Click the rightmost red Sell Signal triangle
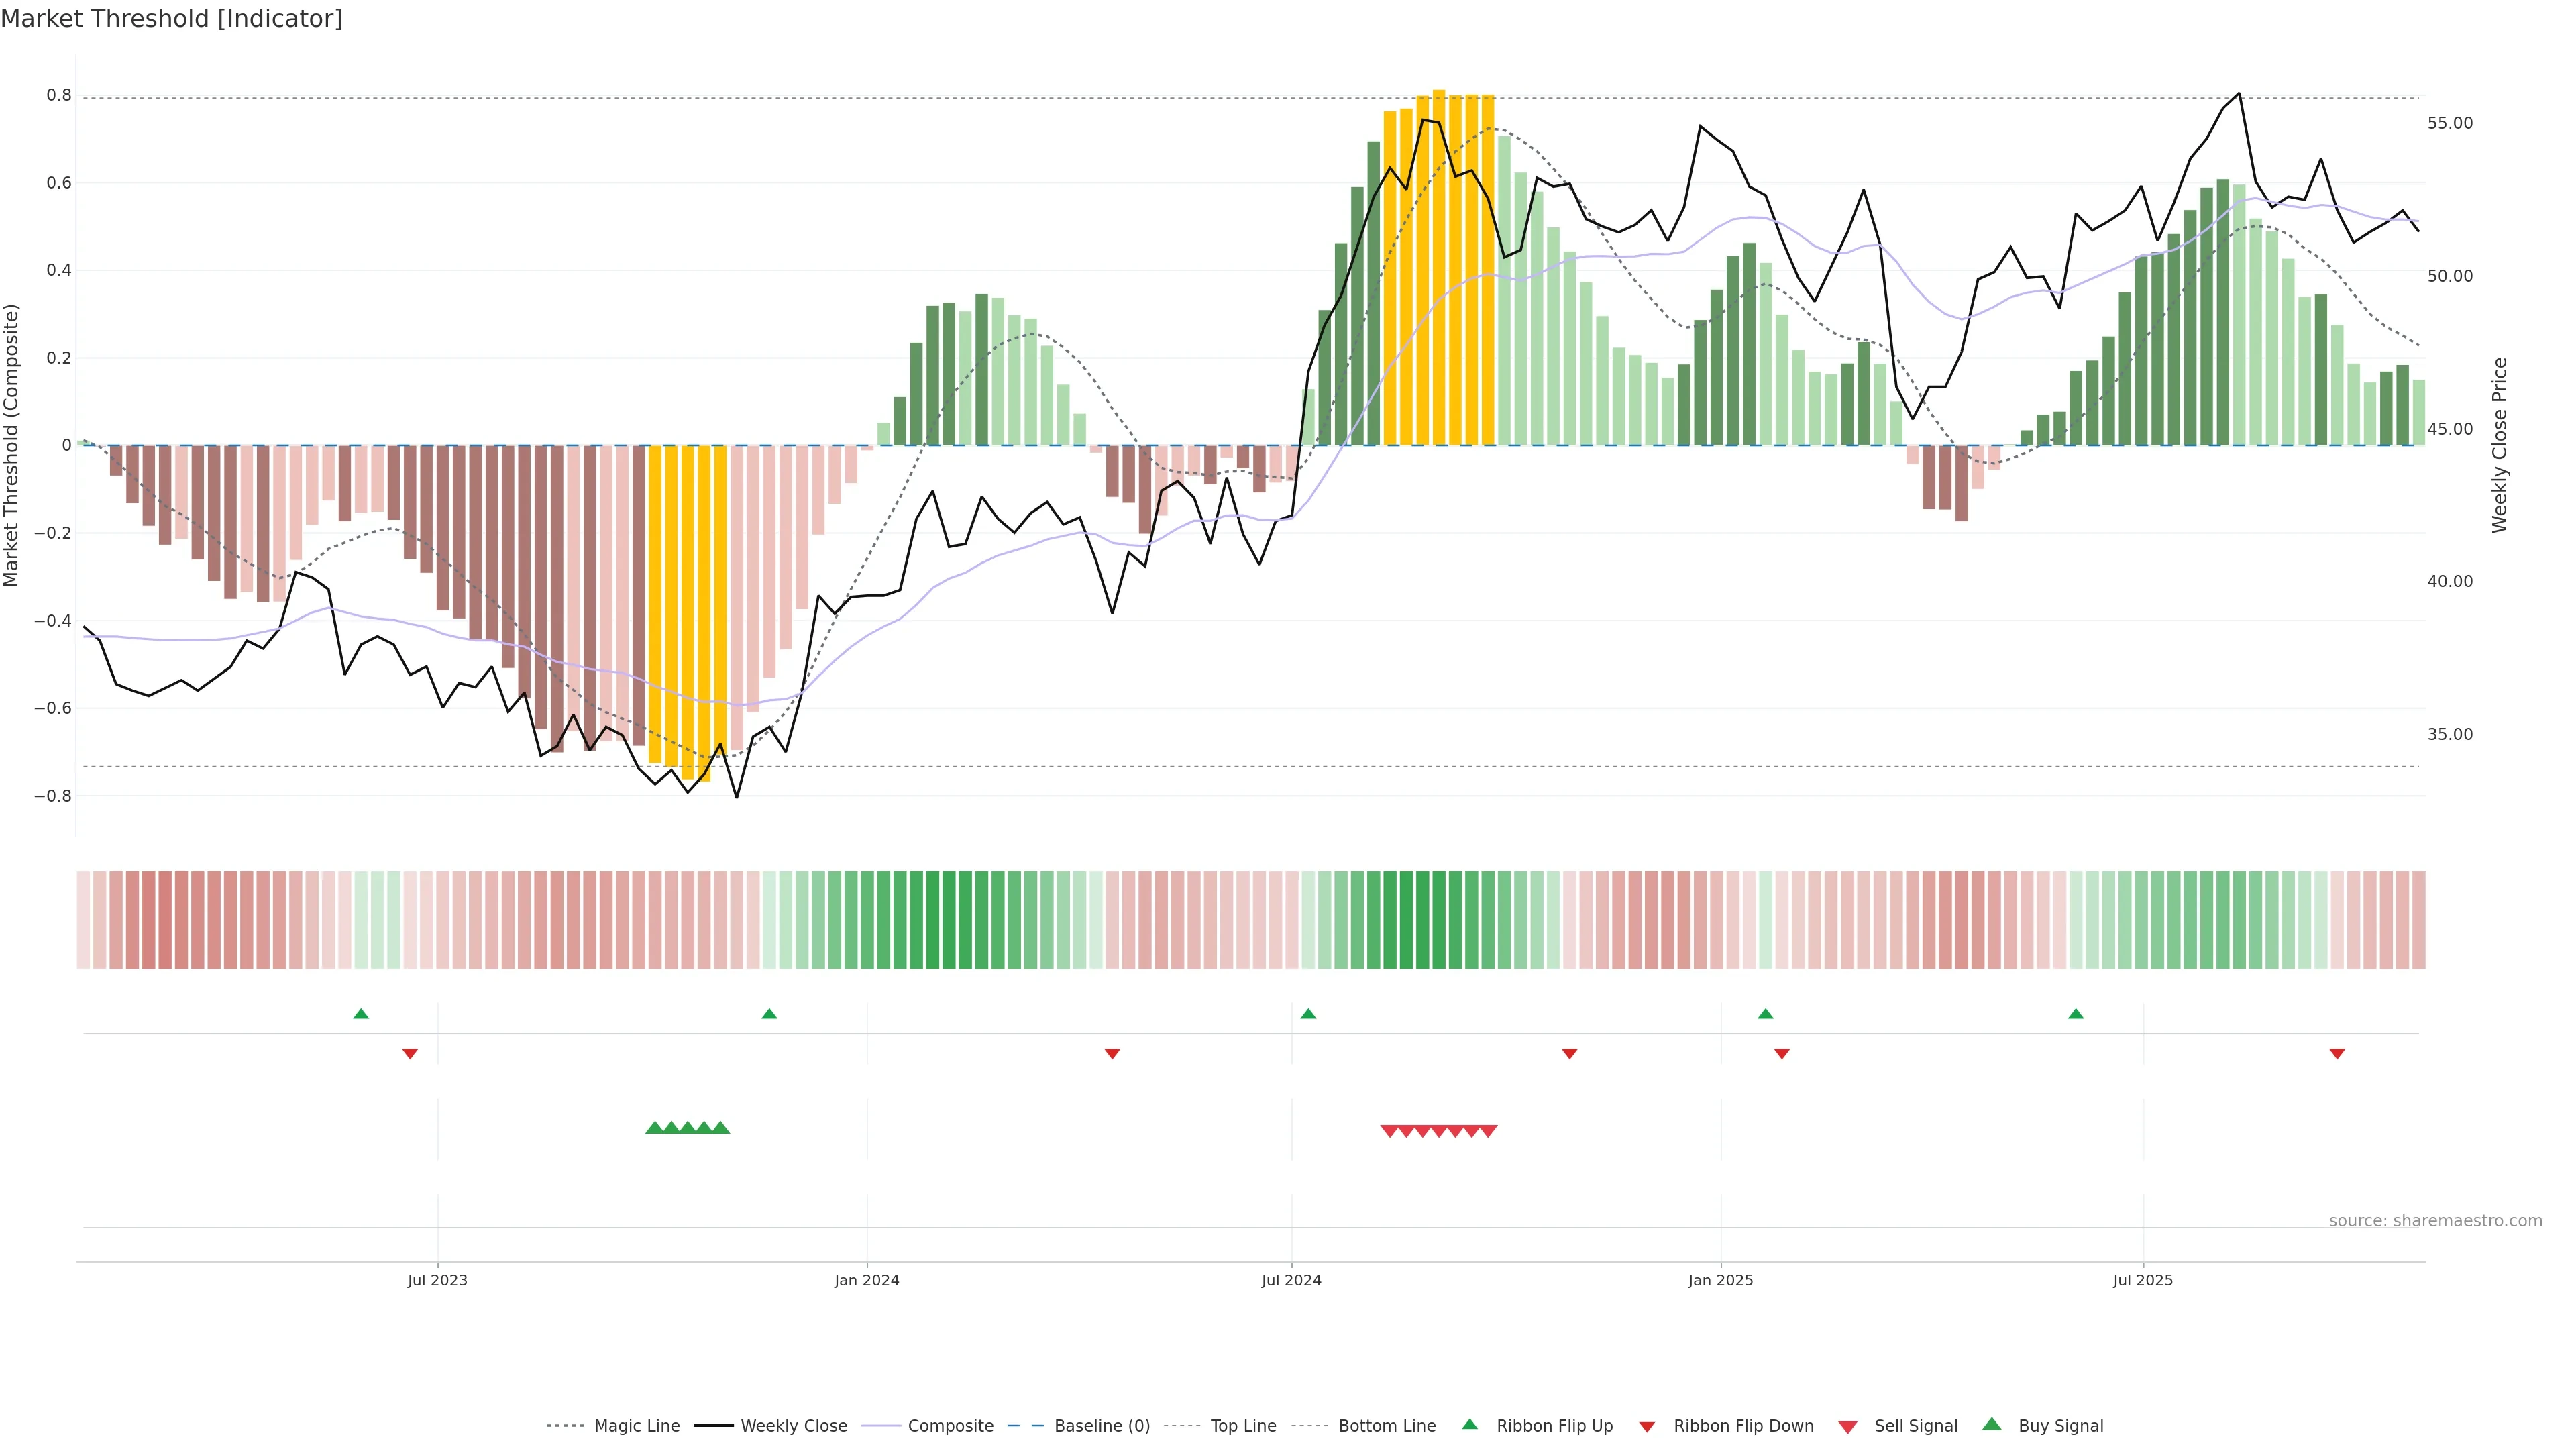Image resolution: width=2576 pixels, height=1449 pixels. coord(1488,1131)
